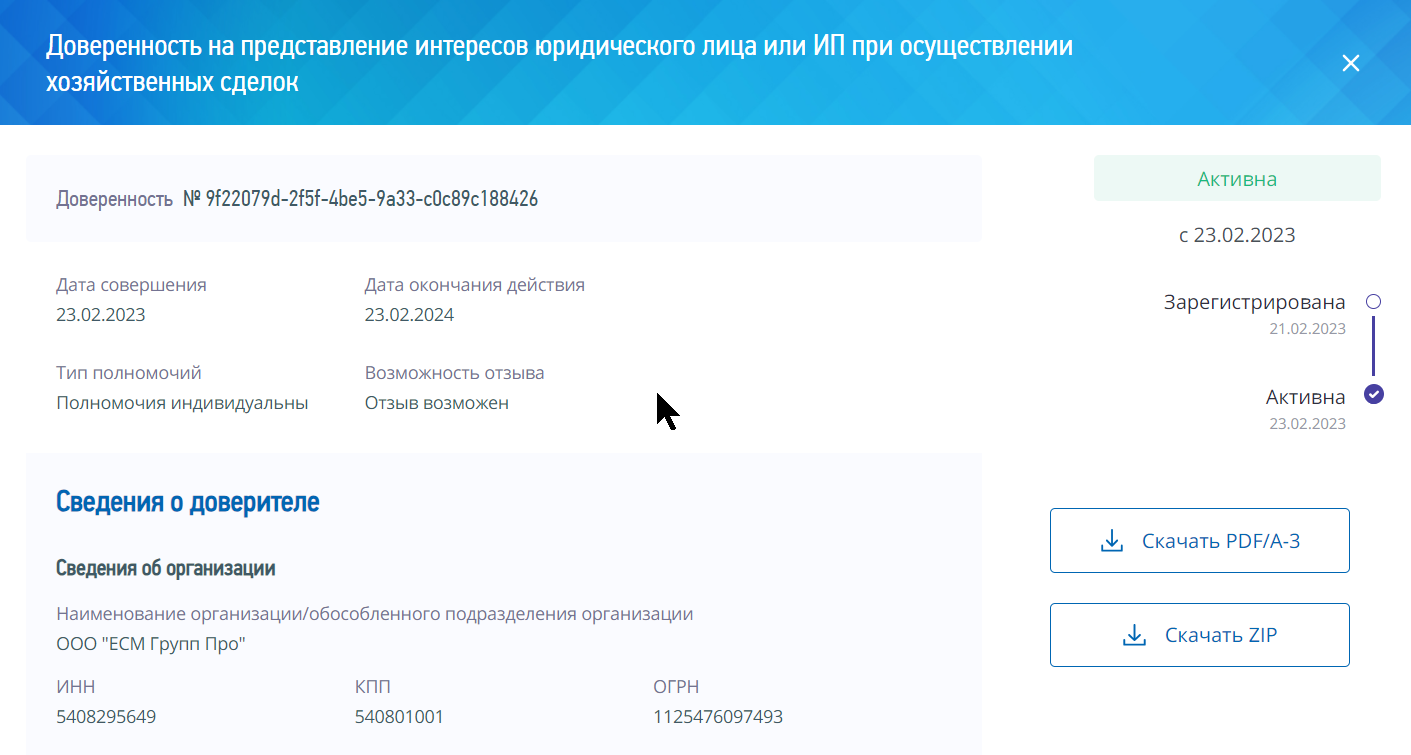Click the dialog title about Доверенность
Image resolution: width=1411 pixels, height=755 pixels.
click(x=559, y=63)
